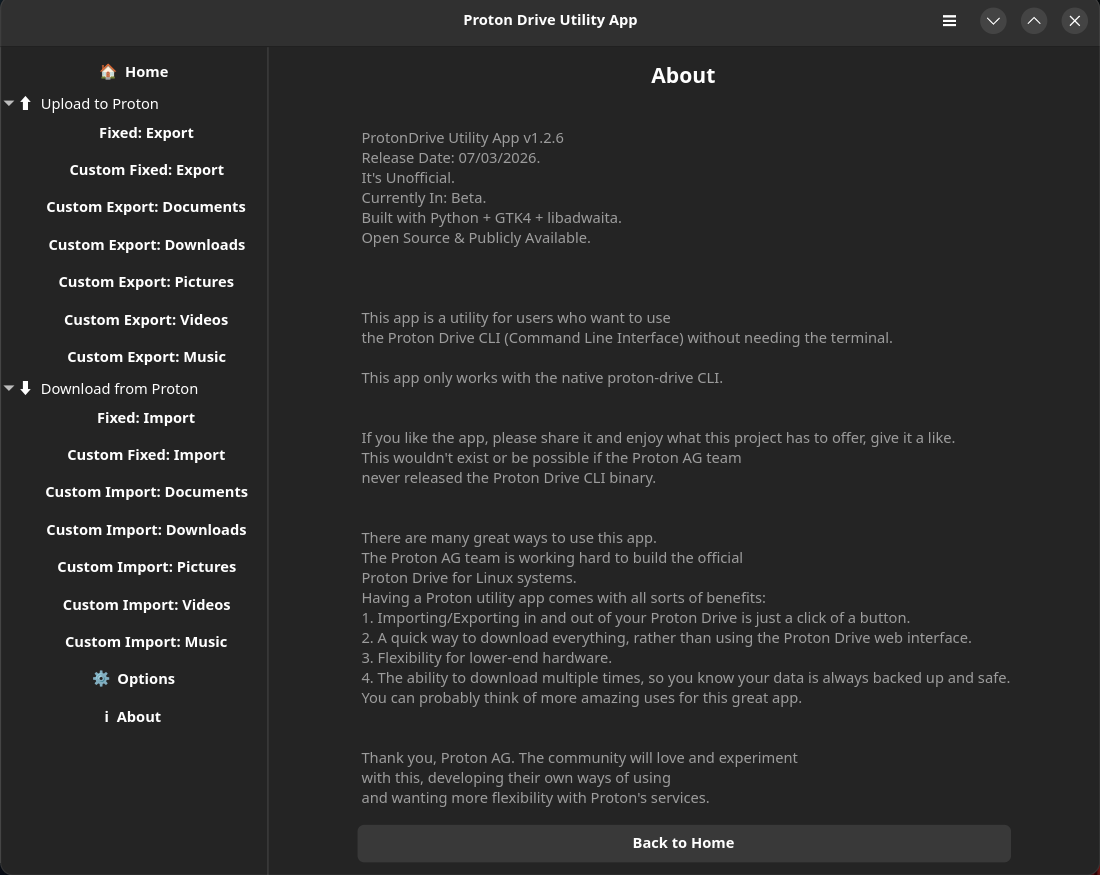The height and width of the screenshot is (875, 1100).
Task: Click the gear icon next to Options
Action: pyautogui.click(x=101, y=679)
